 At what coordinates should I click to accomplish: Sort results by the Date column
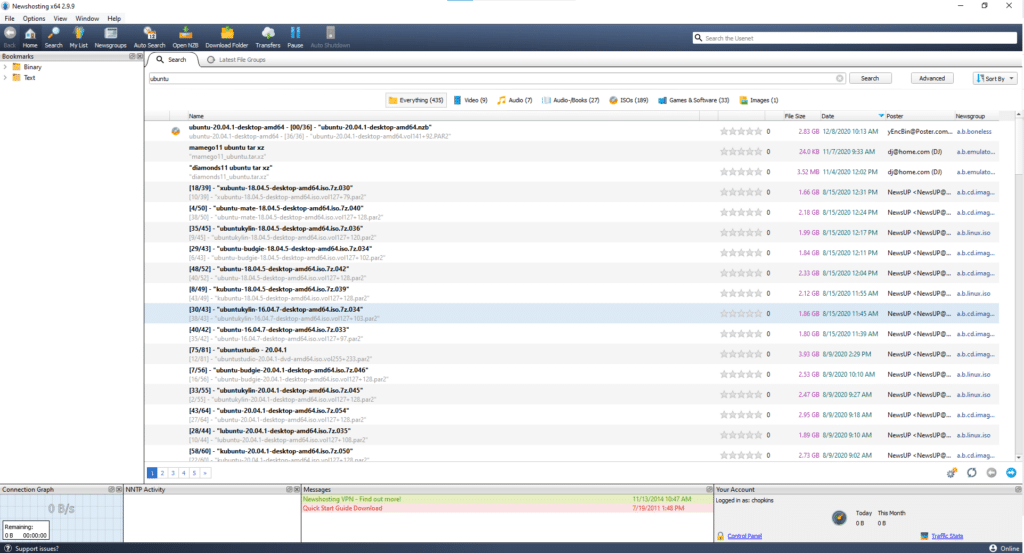pos(852,116)
